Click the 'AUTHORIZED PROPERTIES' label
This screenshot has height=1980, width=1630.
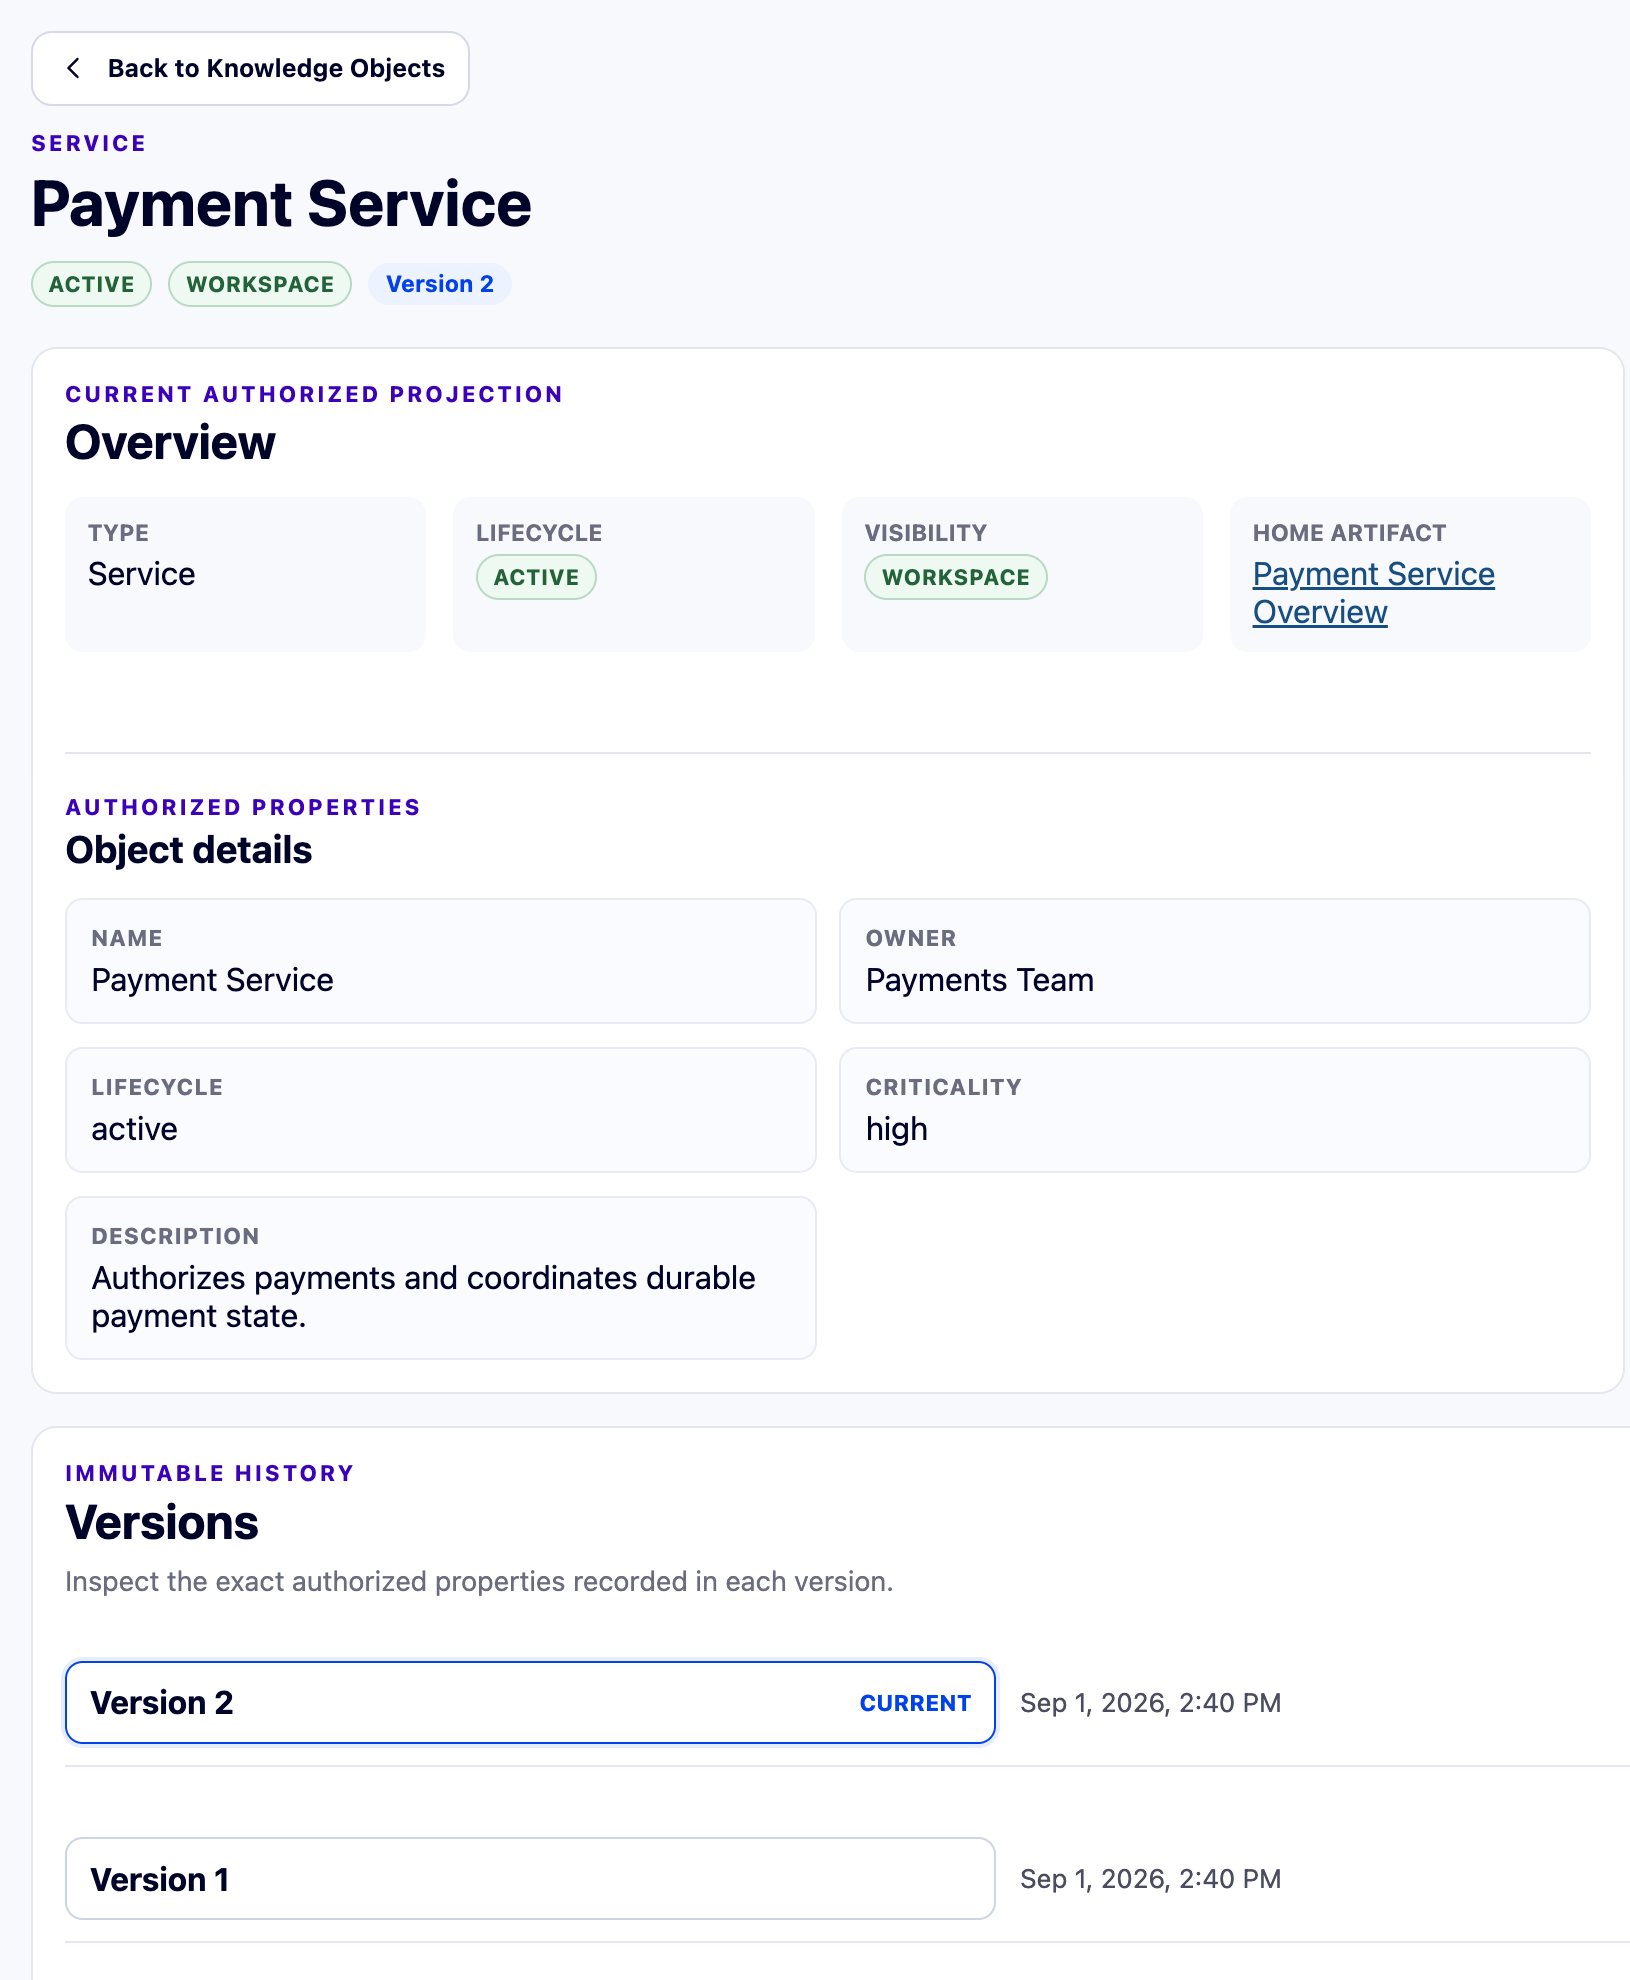coord(243,807)
